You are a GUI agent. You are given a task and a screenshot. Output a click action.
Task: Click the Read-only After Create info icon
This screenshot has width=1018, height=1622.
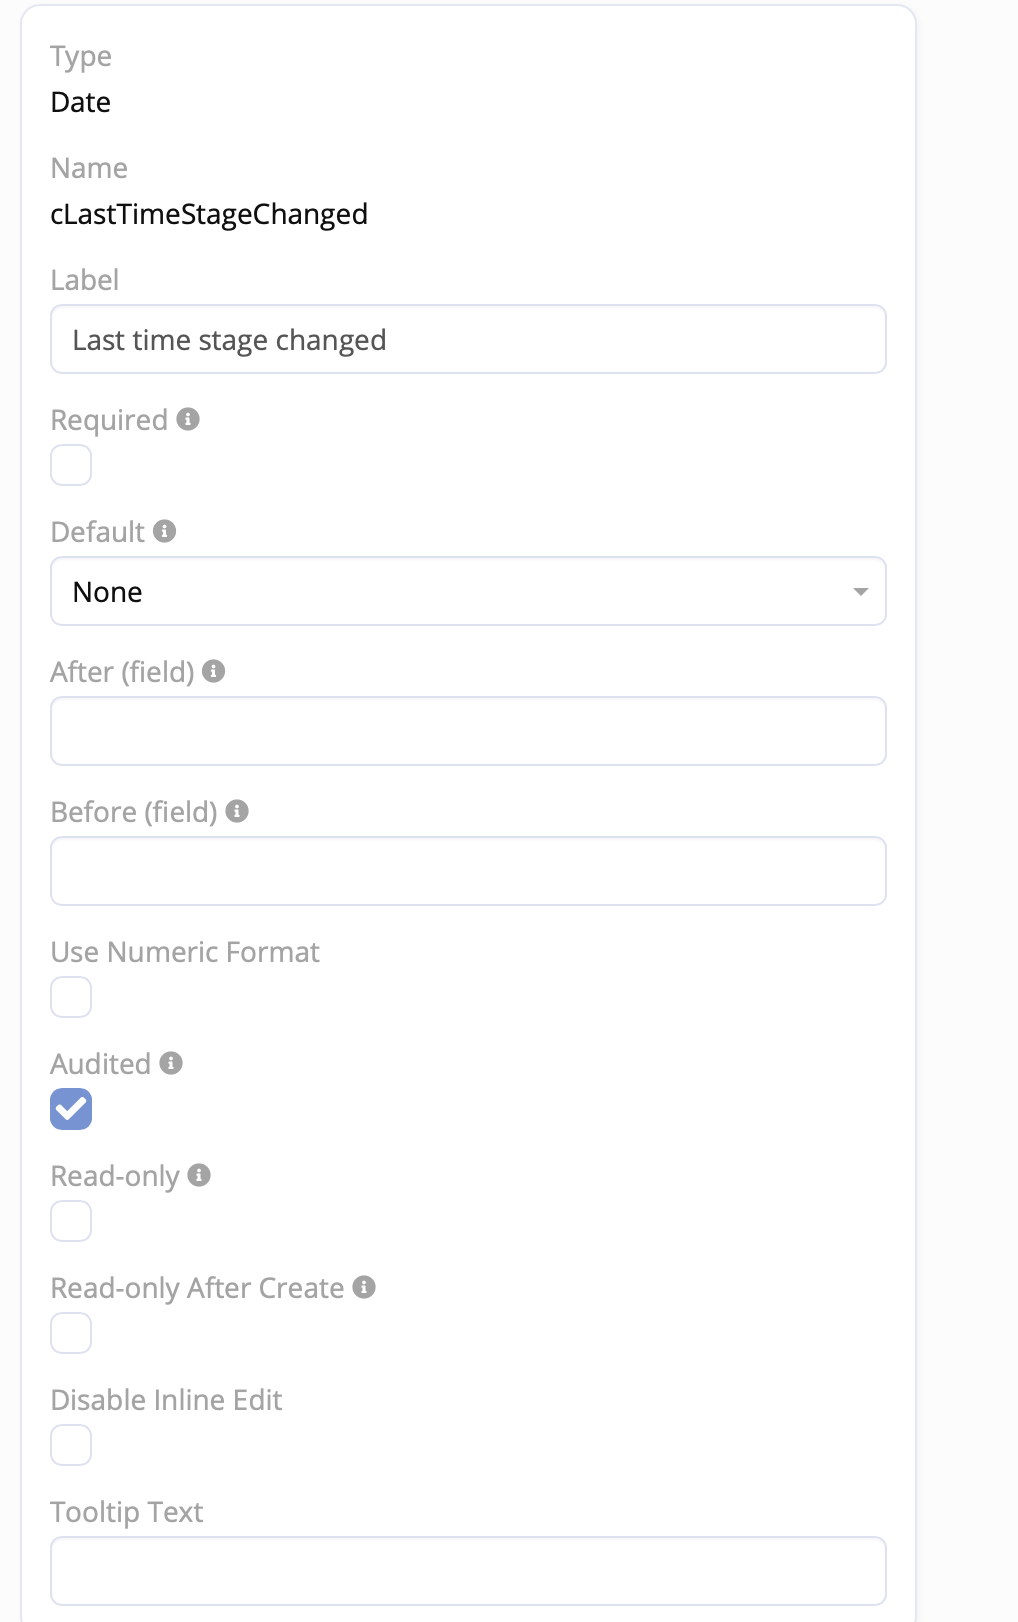pos(364,1287)
